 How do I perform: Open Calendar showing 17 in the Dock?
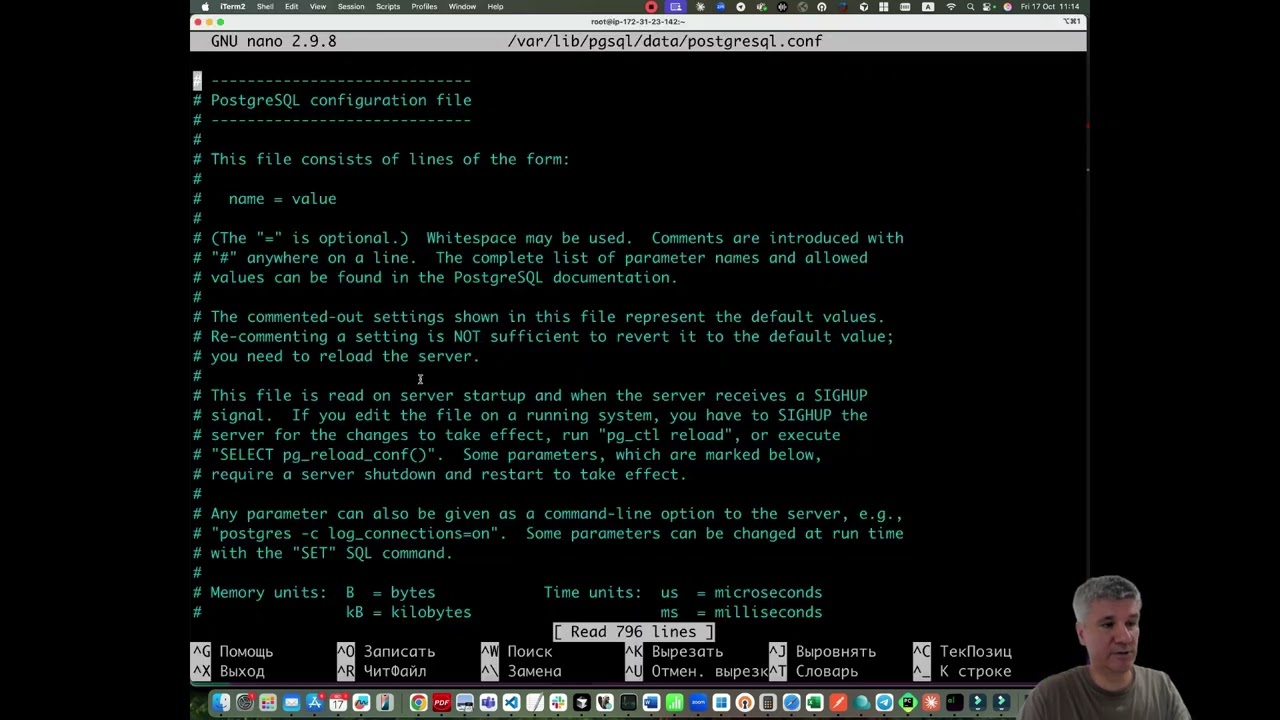[x=338, y=702]
